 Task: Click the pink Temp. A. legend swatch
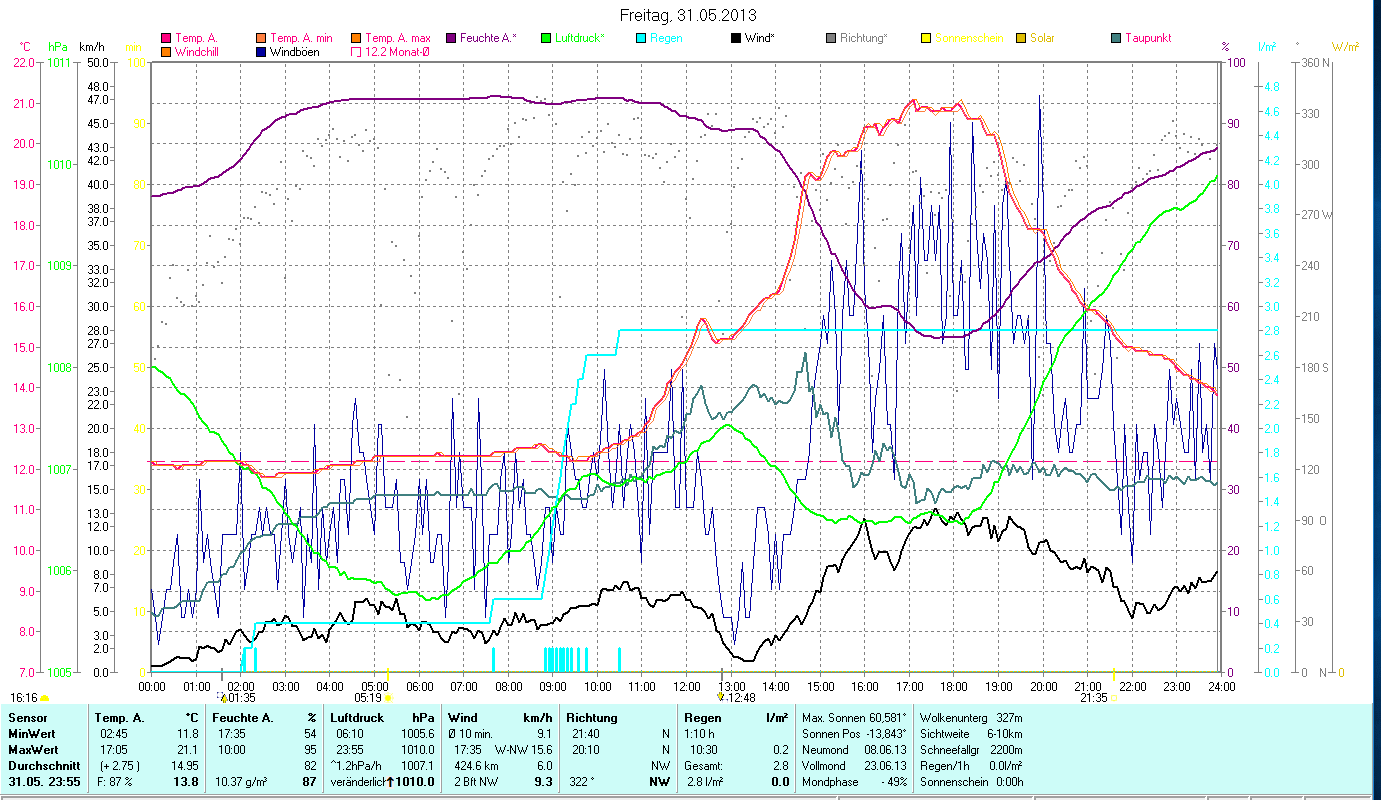tap(166, 38)
